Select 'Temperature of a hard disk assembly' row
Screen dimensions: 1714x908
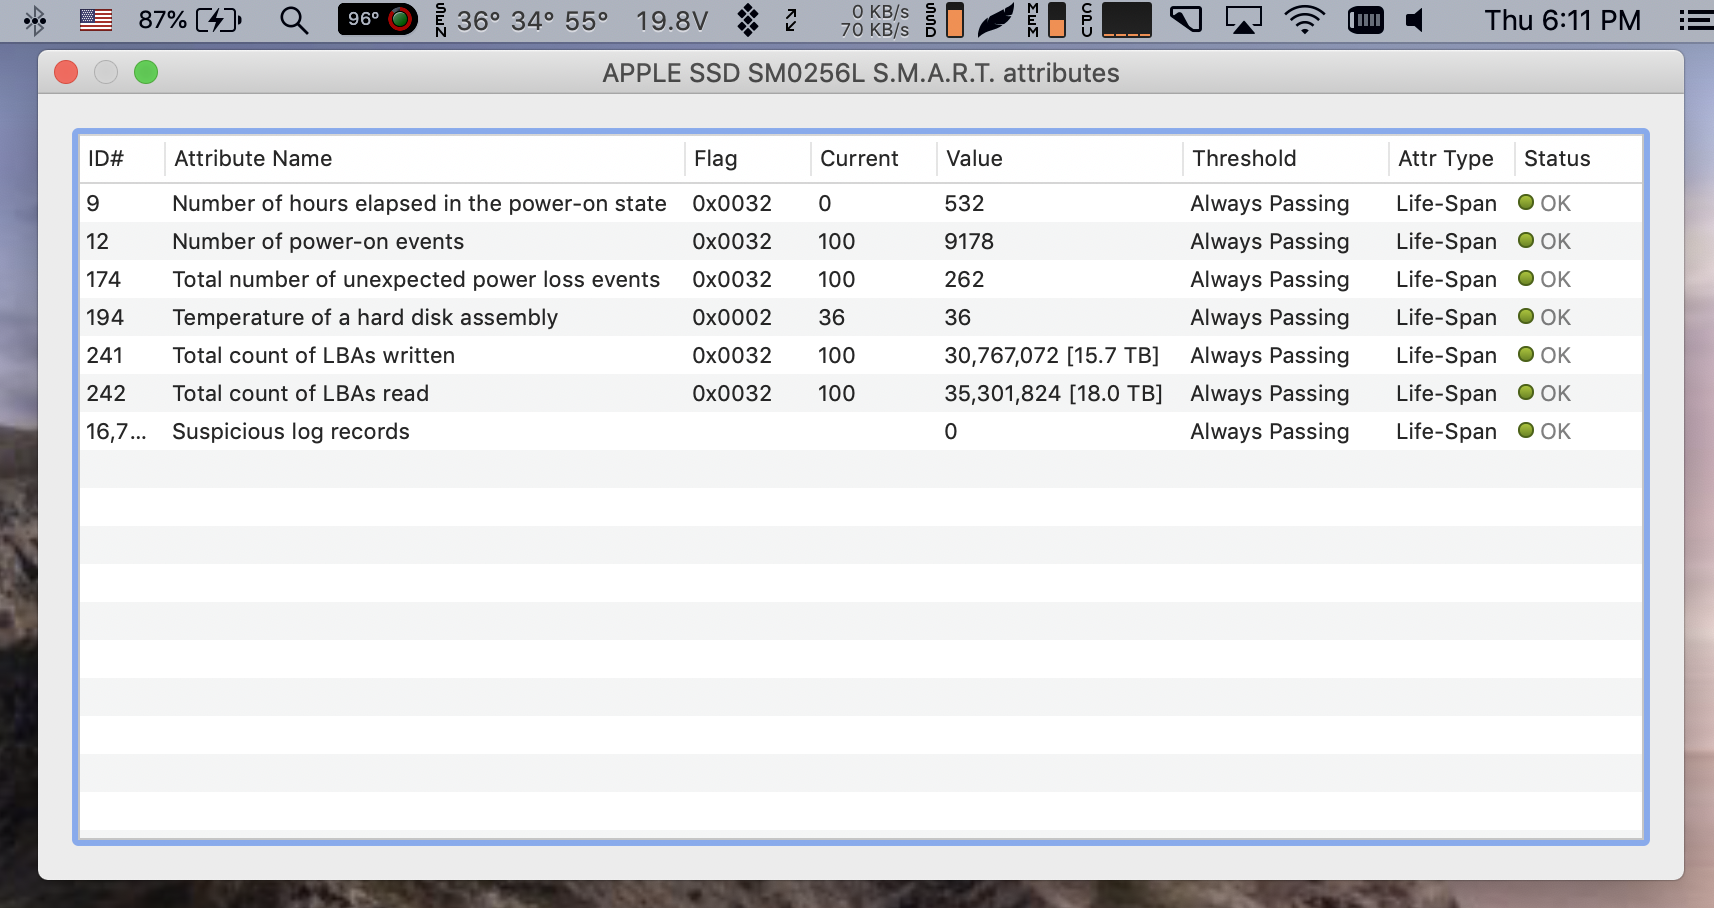coord(860,317)
